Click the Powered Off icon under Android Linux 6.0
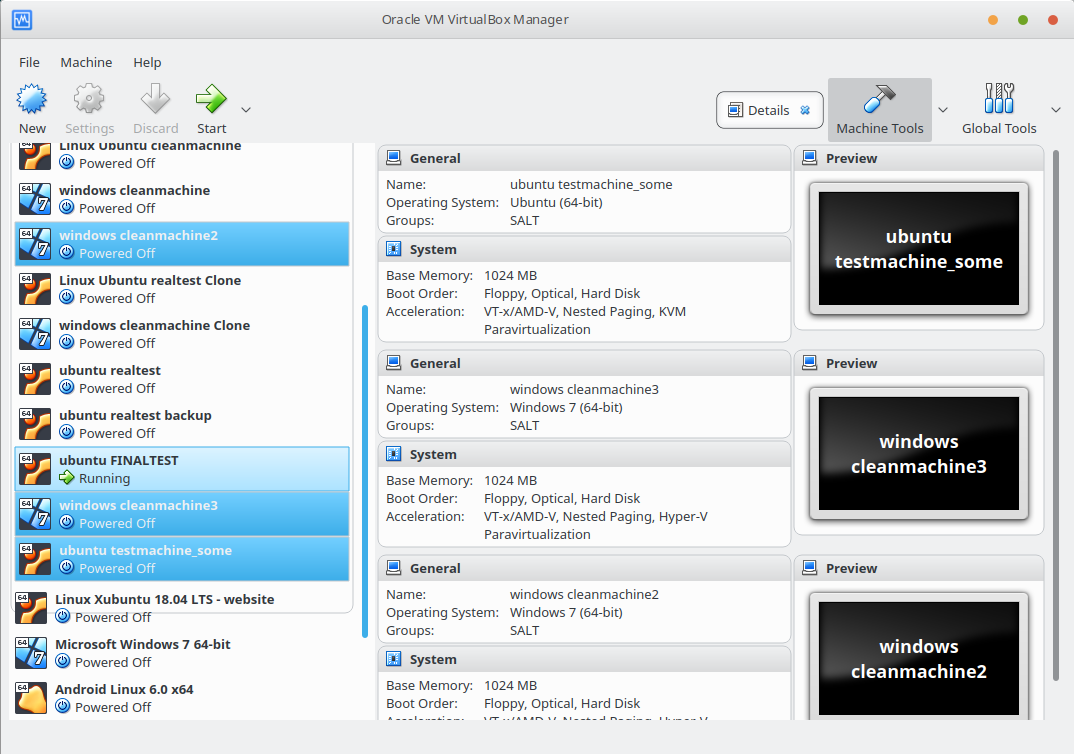This screenshot has width=1074, height=754. pos(62,706)
